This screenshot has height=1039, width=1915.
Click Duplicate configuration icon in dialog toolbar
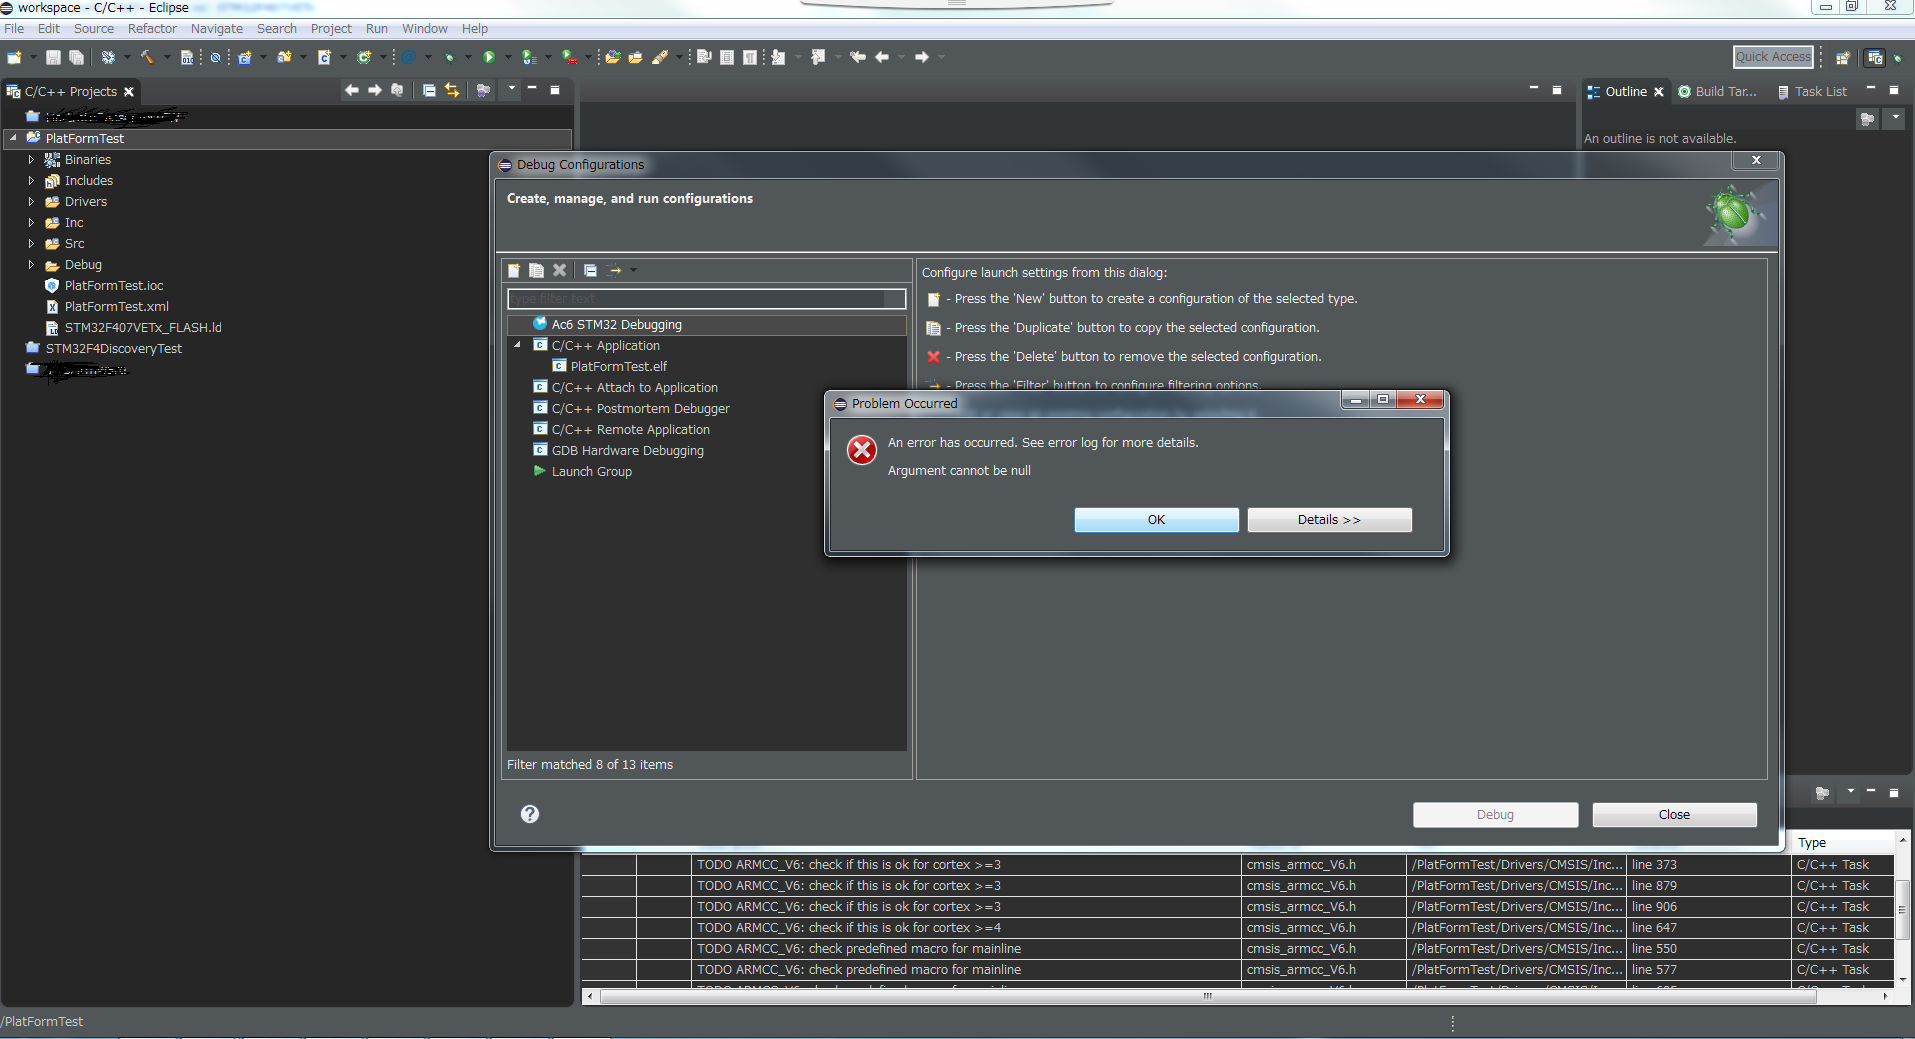[x=537, y=270]
